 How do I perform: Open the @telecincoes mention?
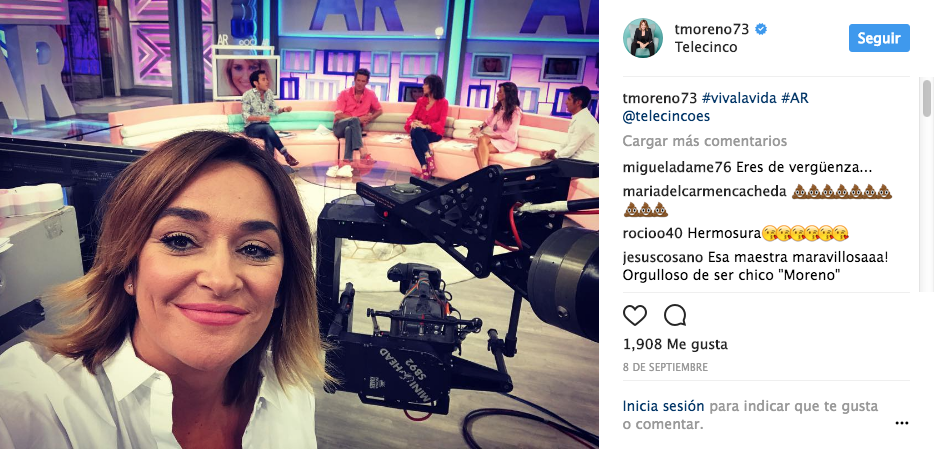coord(666,117)
